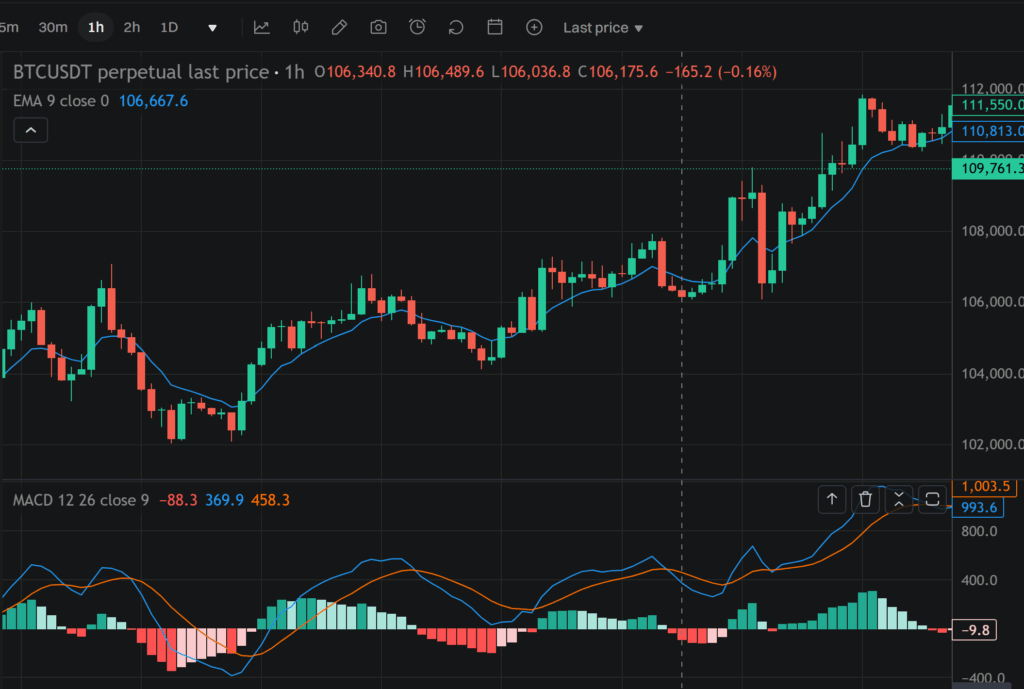Select the candlestick chart style icon

point(300,27)
